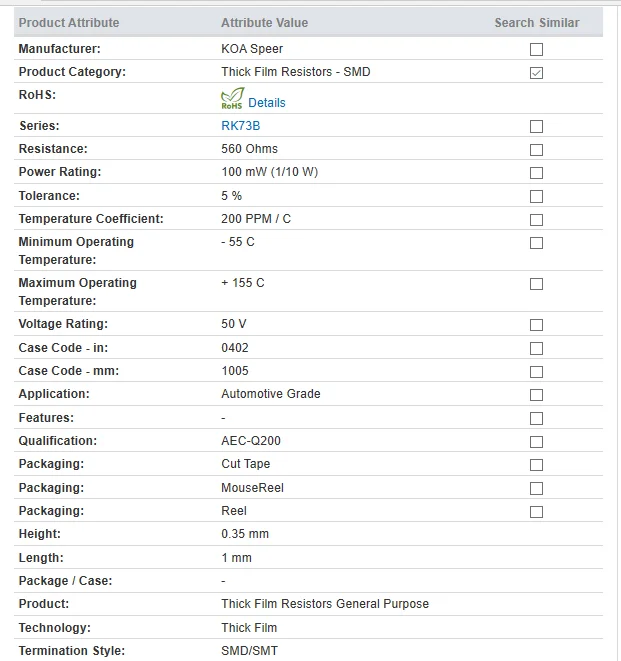Viewport: 621px width, 661px height.
Task: Click the Qualification label
Action: [x=58, y=441]
